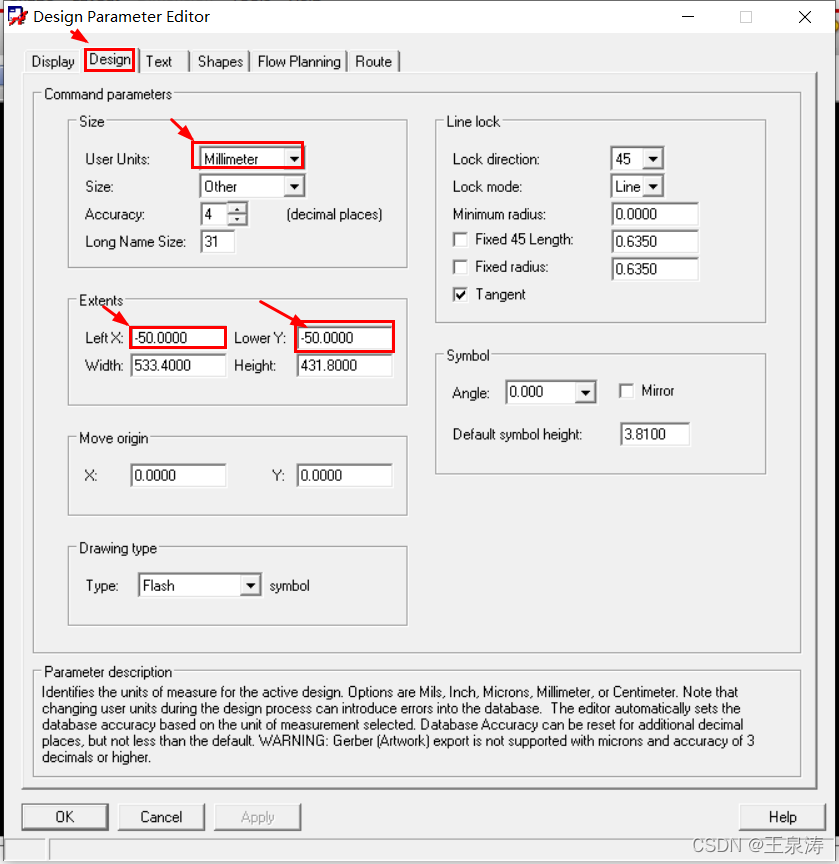Screen dimensions: 839x864
Task: Decrease Accuracy with the spinner down arrow
Action: click(x=237, y=220)
